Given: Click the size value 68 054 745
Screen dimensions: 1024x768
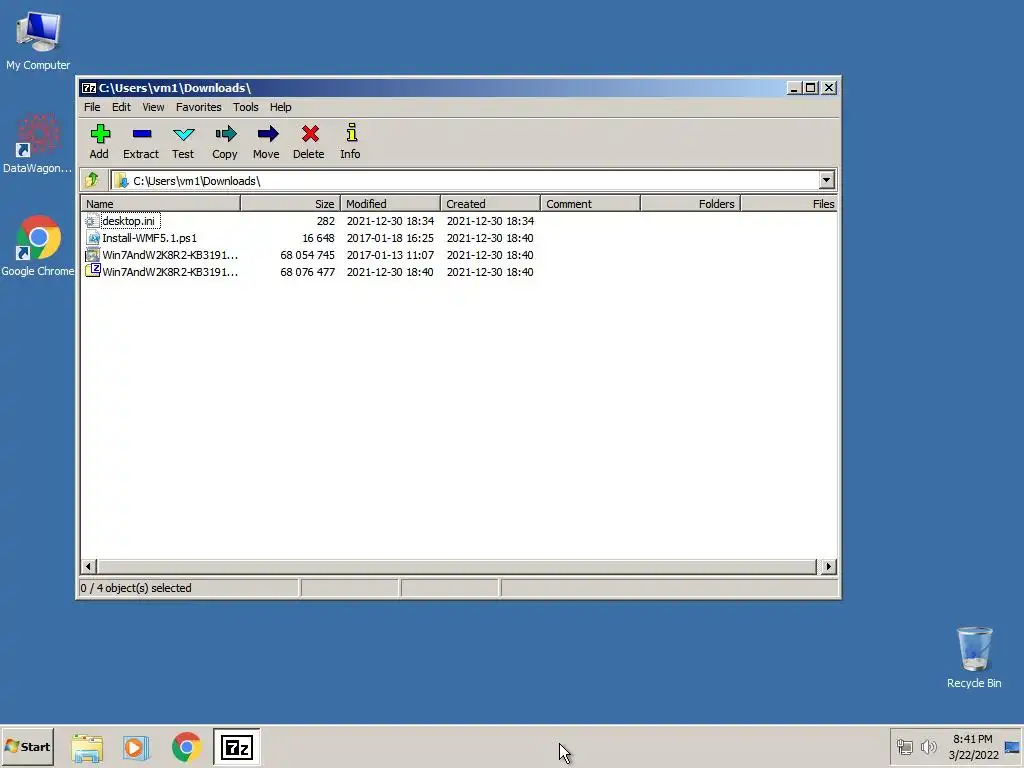Looking at the screenshot, I should point(308,255).
